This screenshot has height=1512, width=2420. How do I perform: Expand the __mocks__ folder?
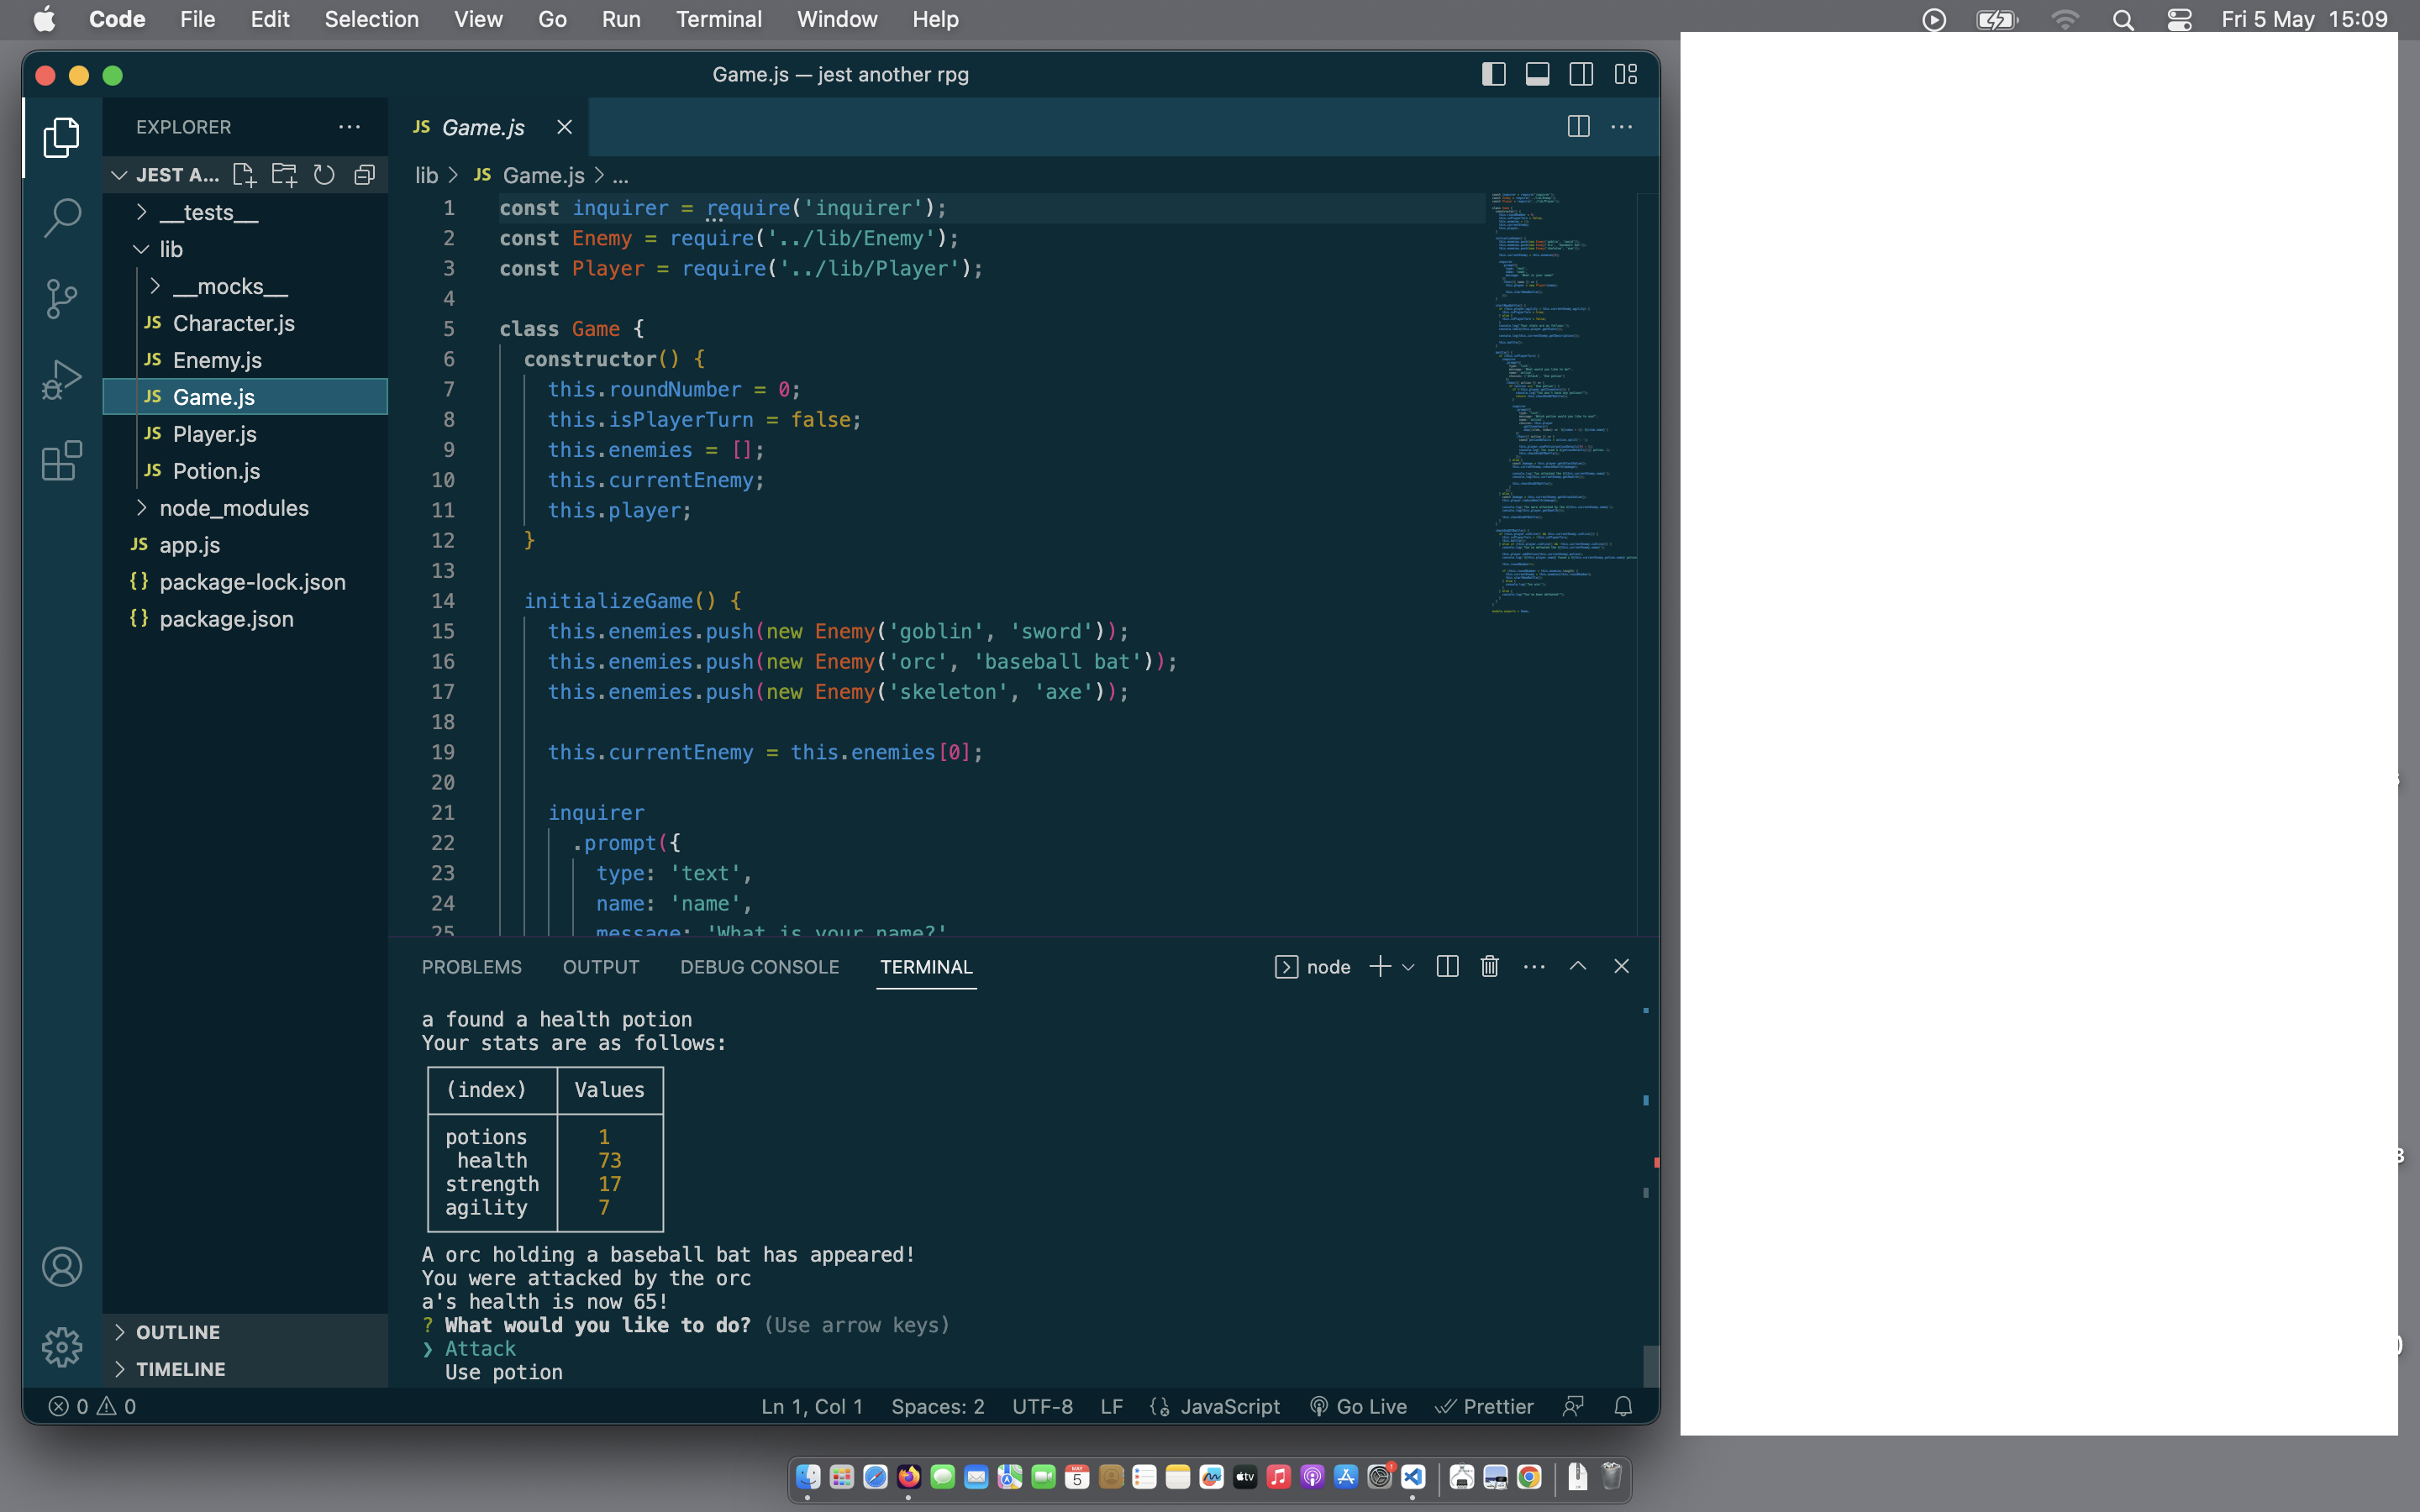245,286
